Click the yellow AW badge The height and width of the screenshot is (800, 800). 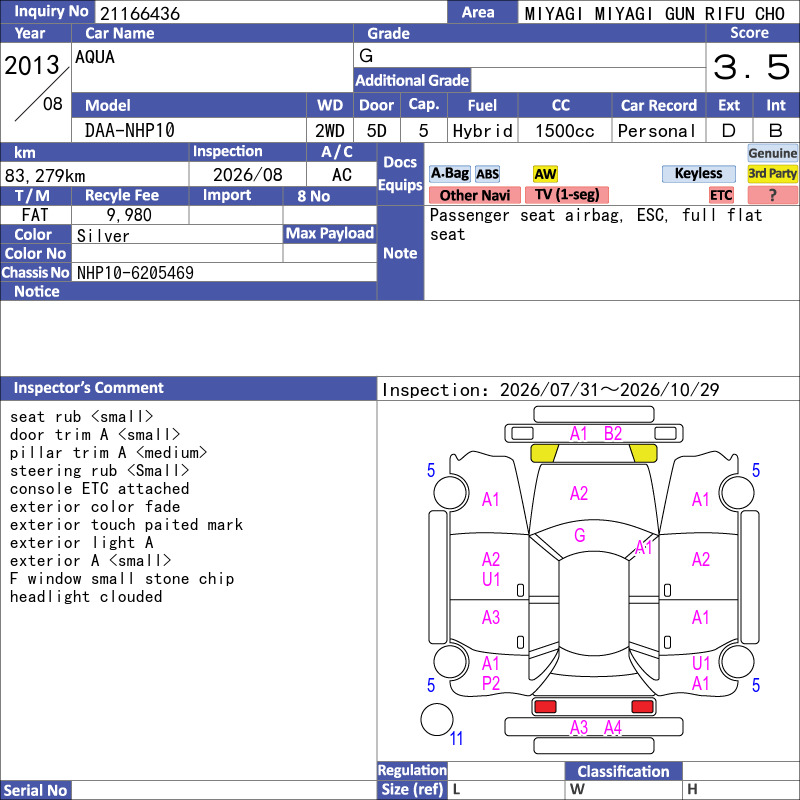coord(545,174)
